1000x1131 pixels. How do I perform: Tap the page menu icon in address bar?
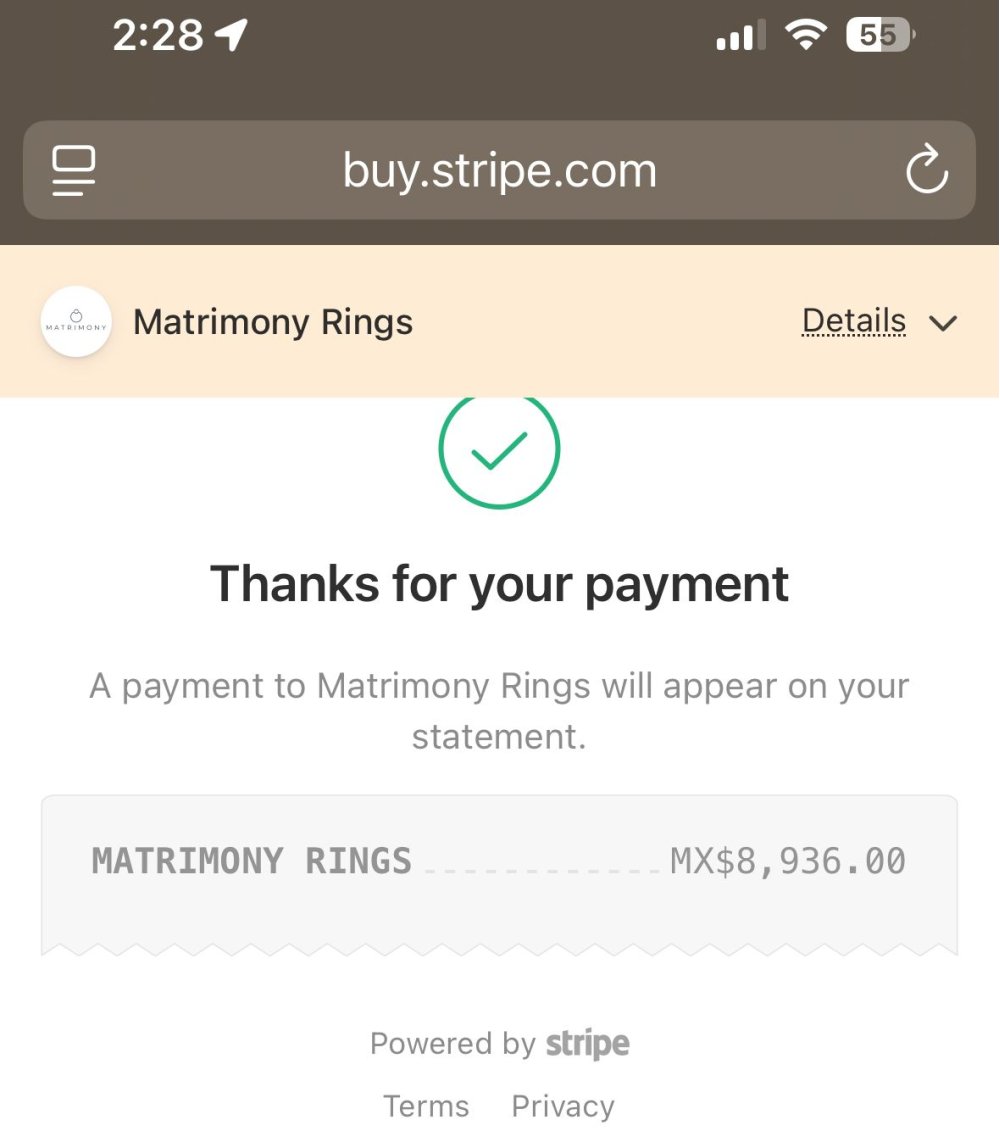point(74,171)
